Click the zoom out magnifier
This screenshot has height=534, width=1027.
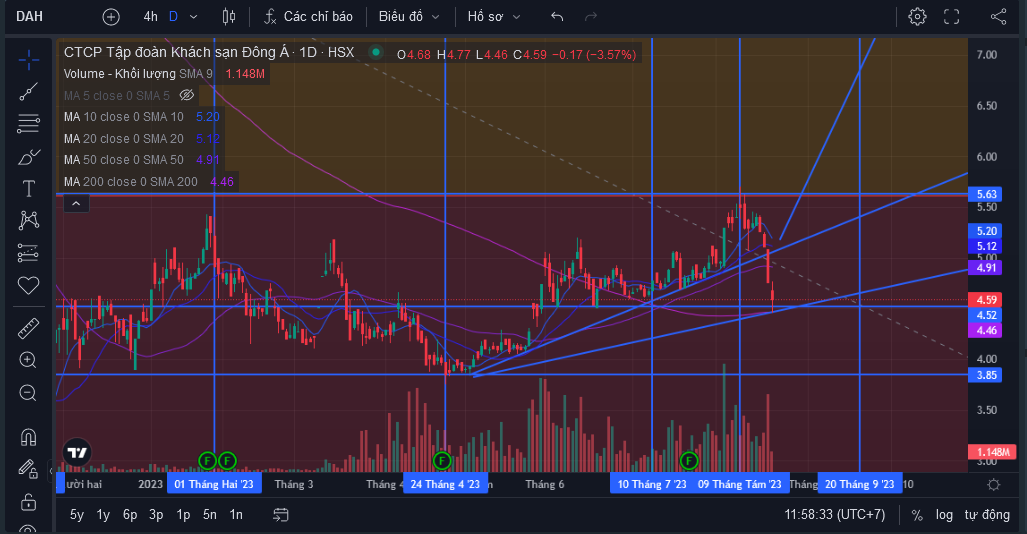28,392
